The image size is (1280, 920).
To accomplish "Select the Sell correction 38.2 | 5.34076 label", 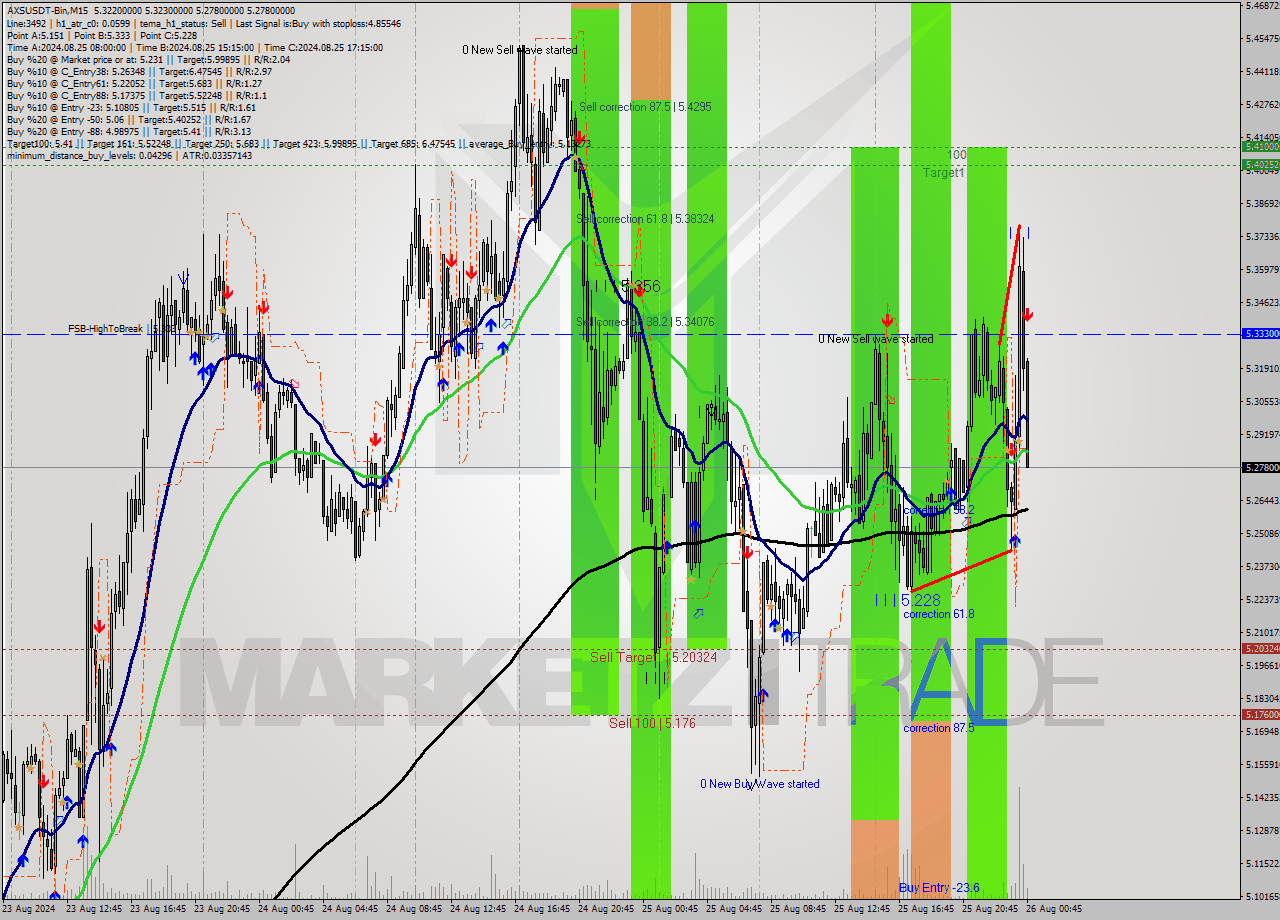I will pos(645,321).
